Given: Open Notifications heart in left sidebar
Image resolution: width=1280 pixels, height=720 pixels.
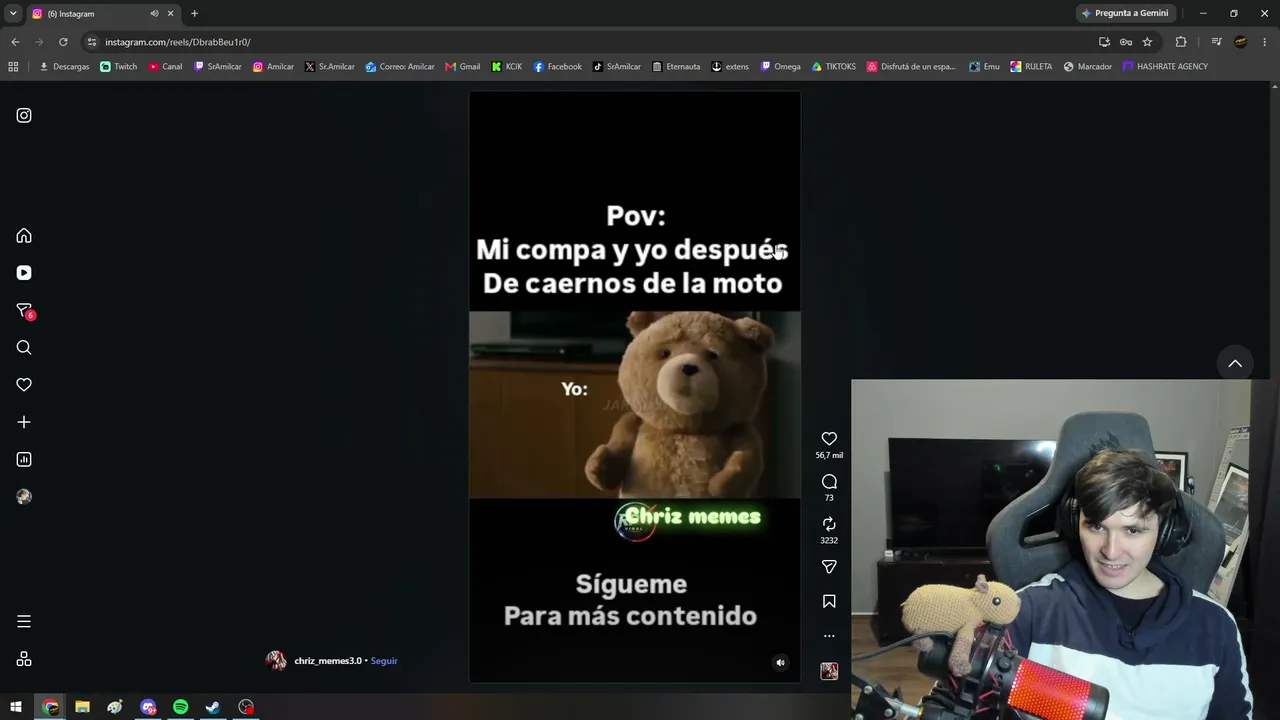Looking at the screenshot, I should [24, 385].
